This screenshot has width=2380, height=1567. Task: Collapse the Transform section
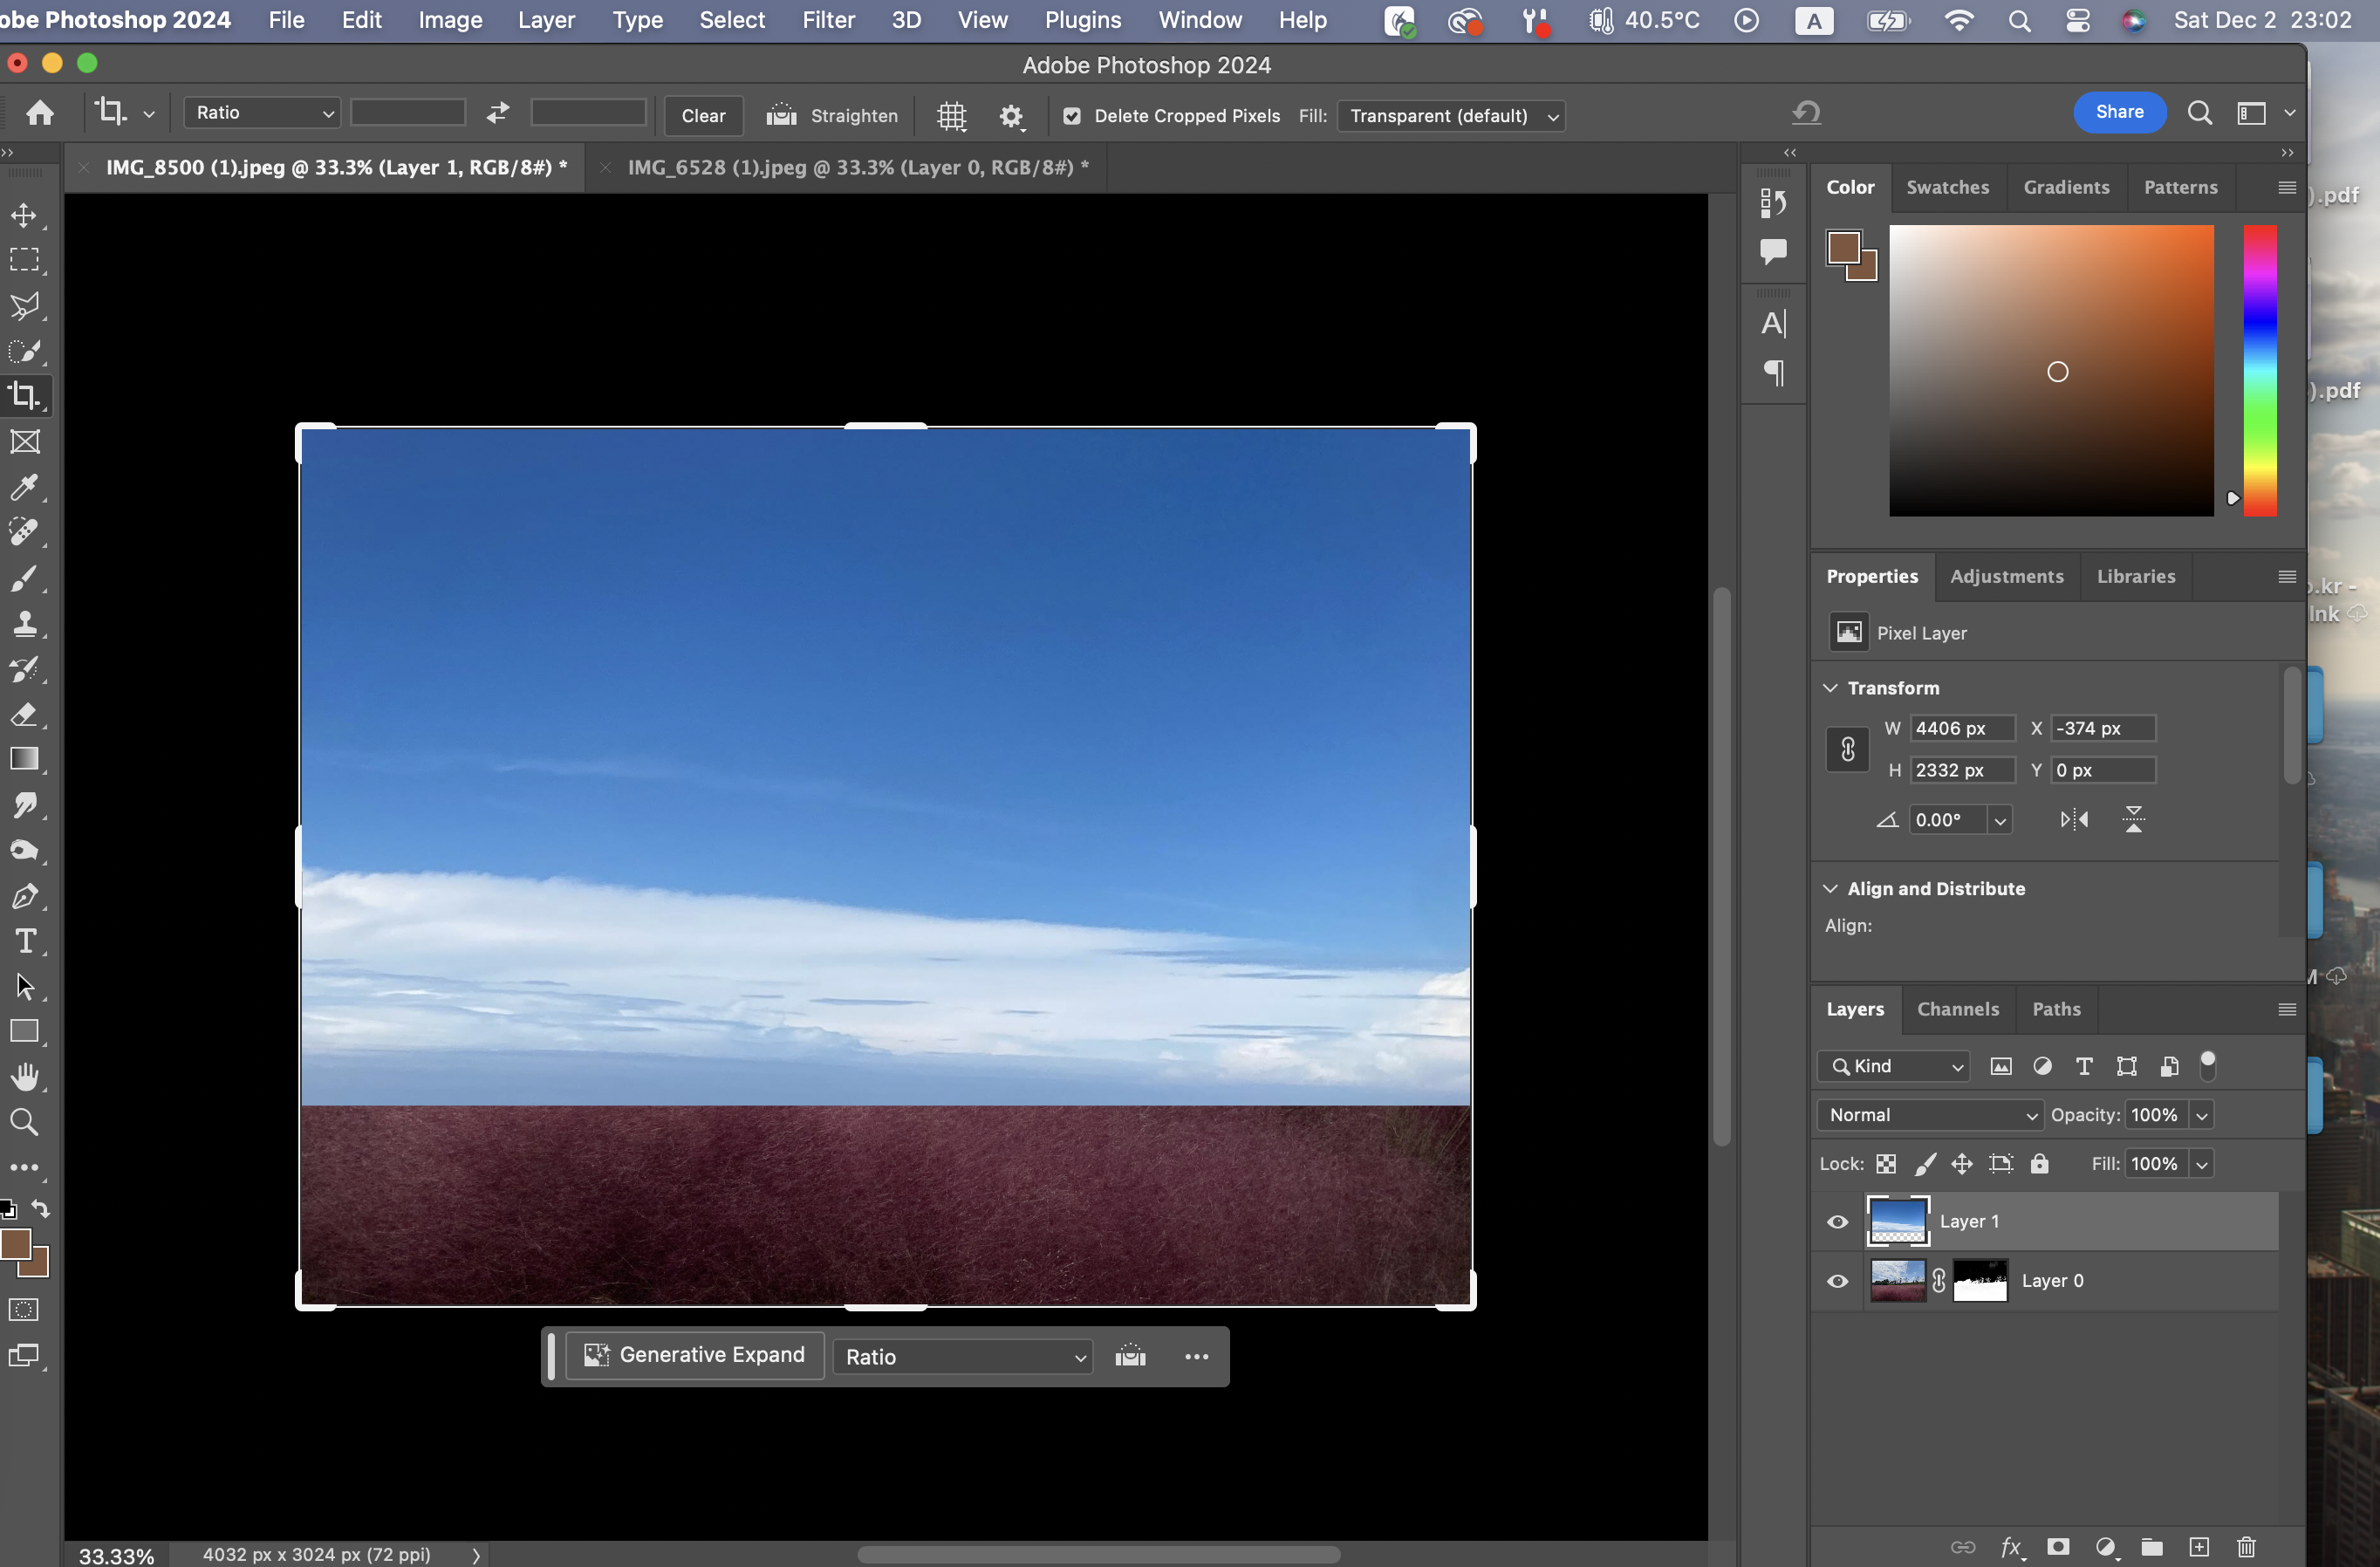1830,688
